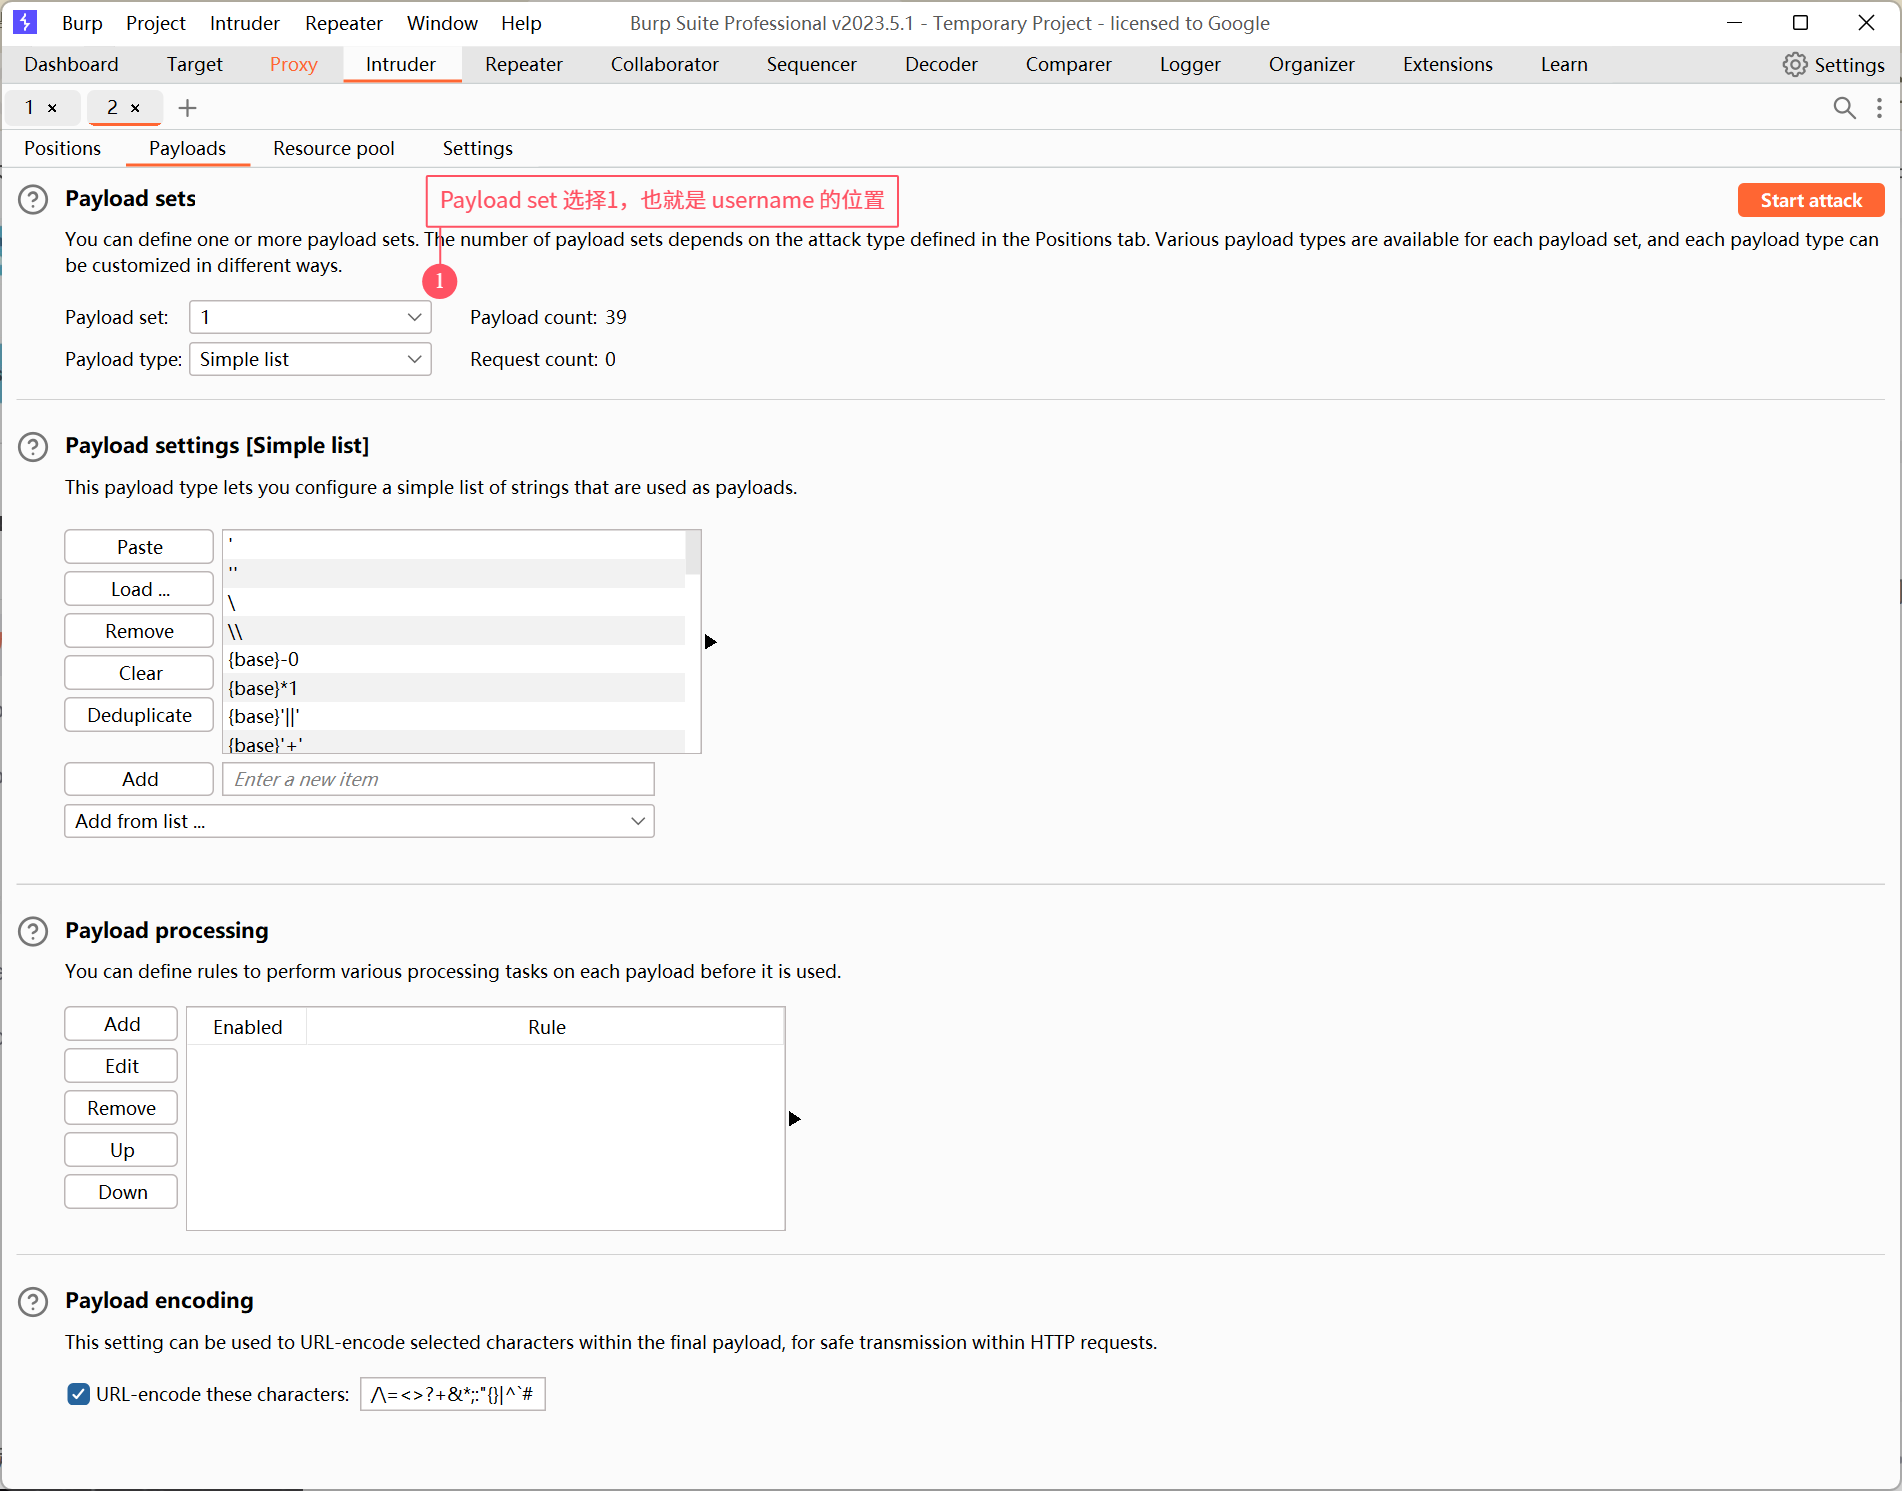Viewport: 1902px width, 1491px height.
Task: Switch to the Dashboard tab
Action: [x=71, y=65]
